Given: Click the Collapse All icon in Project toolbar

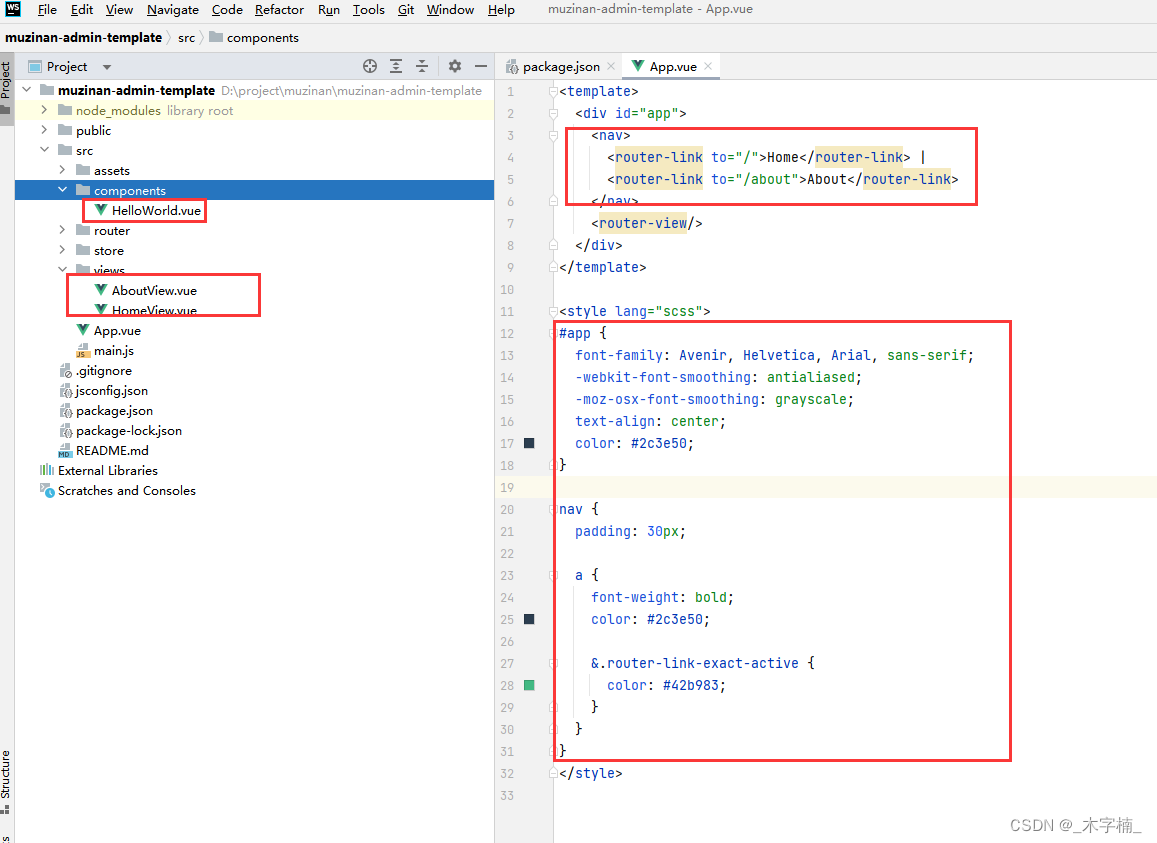Looking at the screenshot, I should tap(422, 66).
